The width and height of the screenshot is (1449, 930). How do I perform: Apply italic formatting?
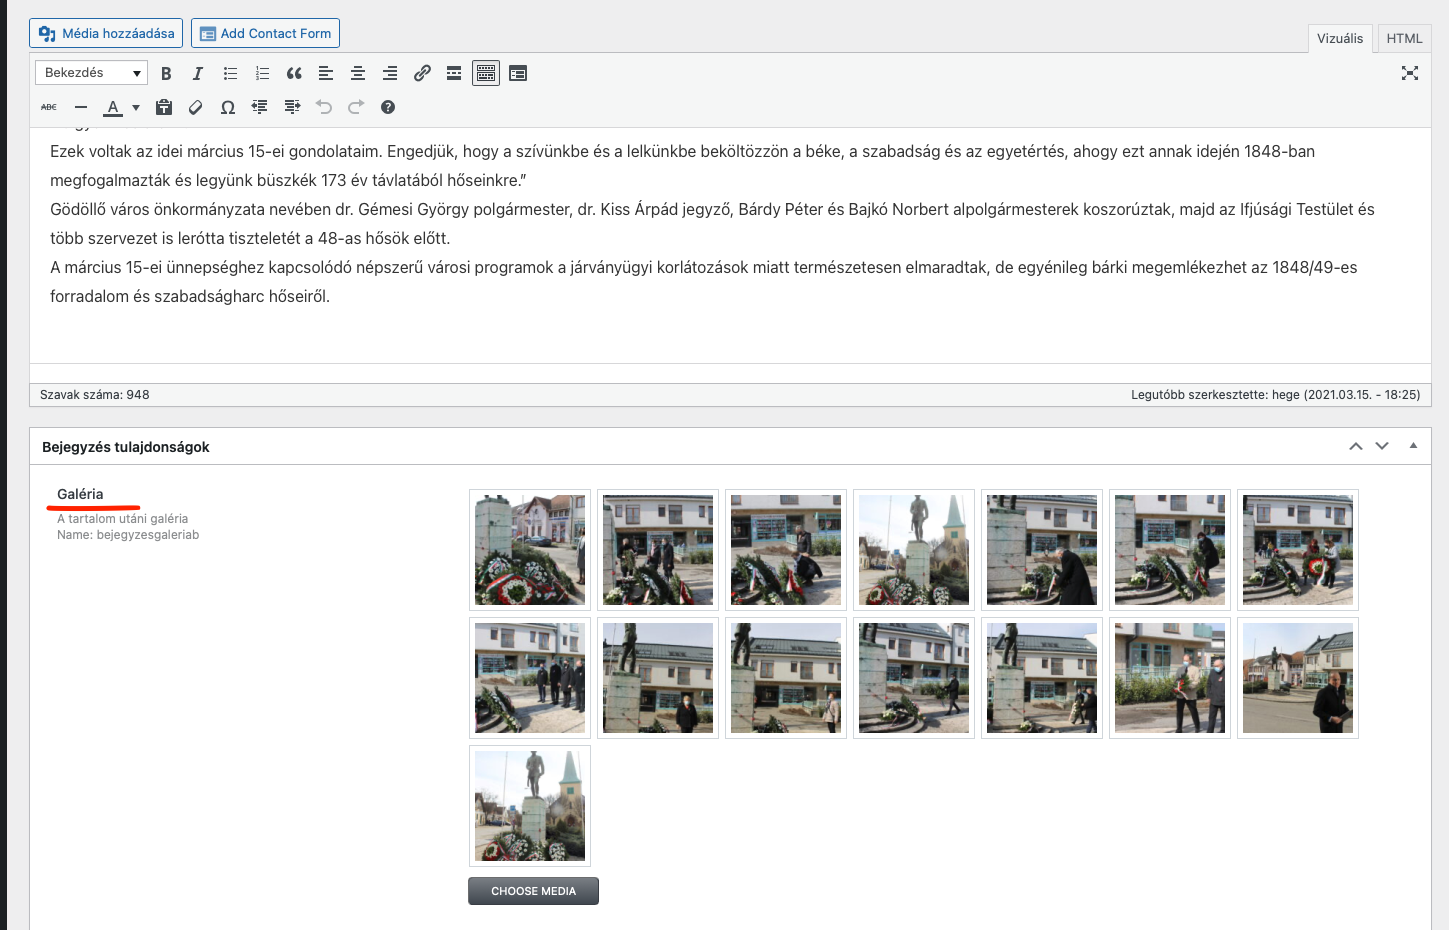click(x=198, y=73)
